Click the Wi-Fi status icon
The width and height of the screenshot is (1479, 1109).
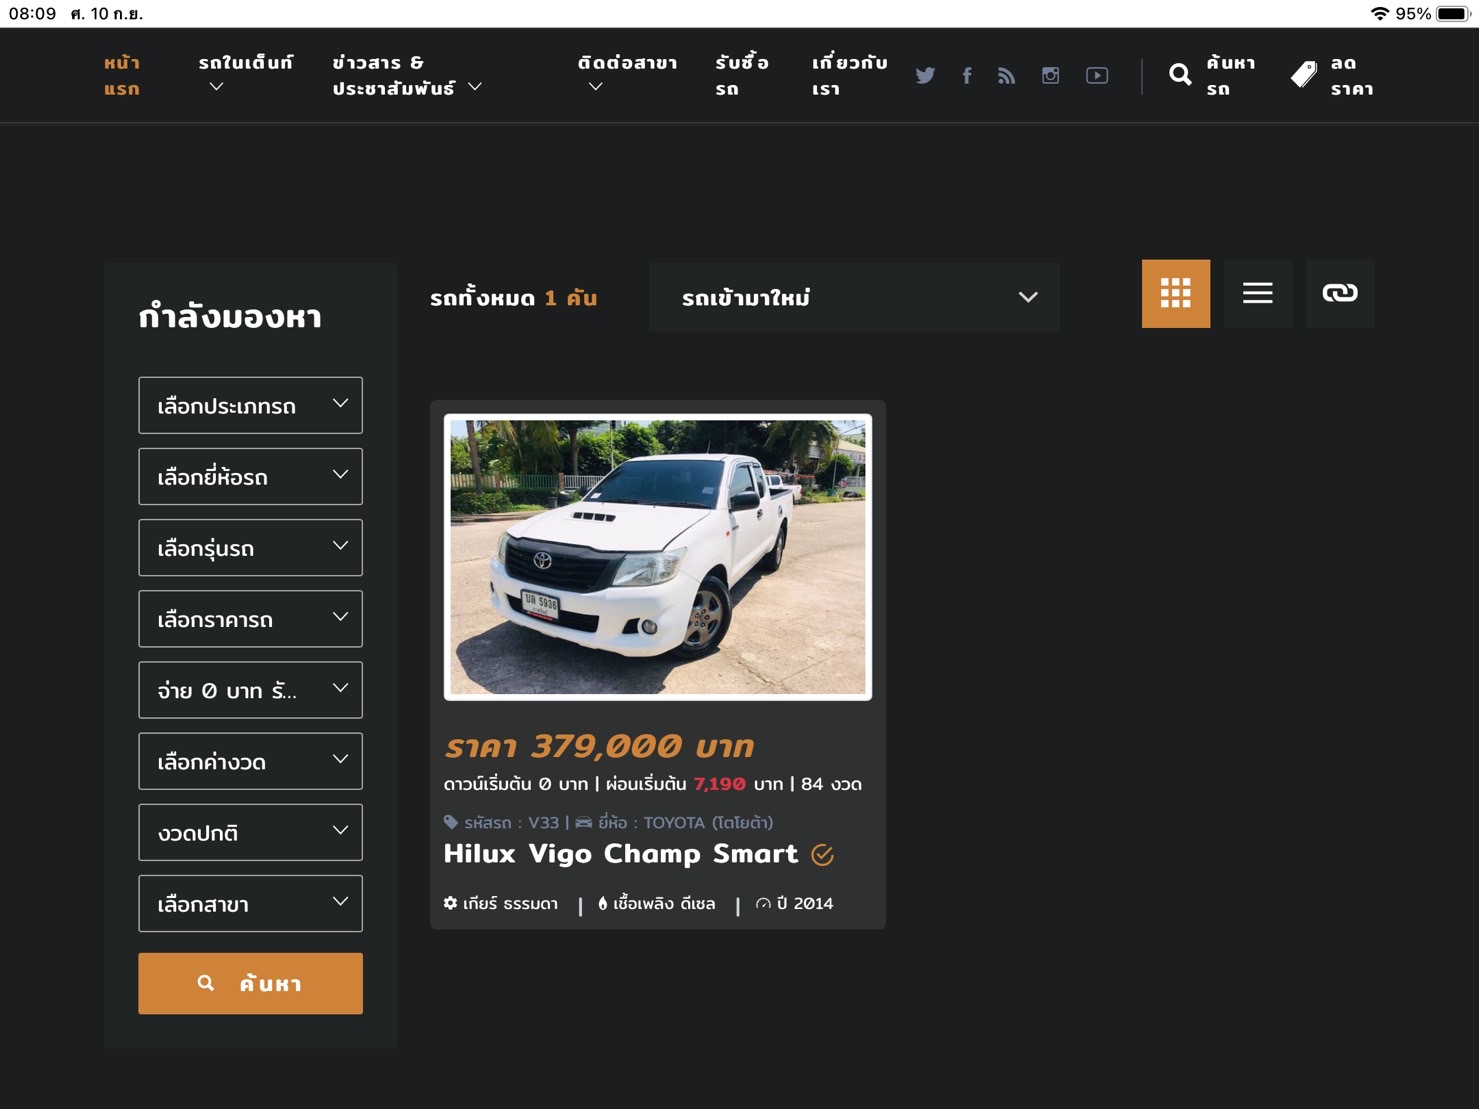[1380, 14]
